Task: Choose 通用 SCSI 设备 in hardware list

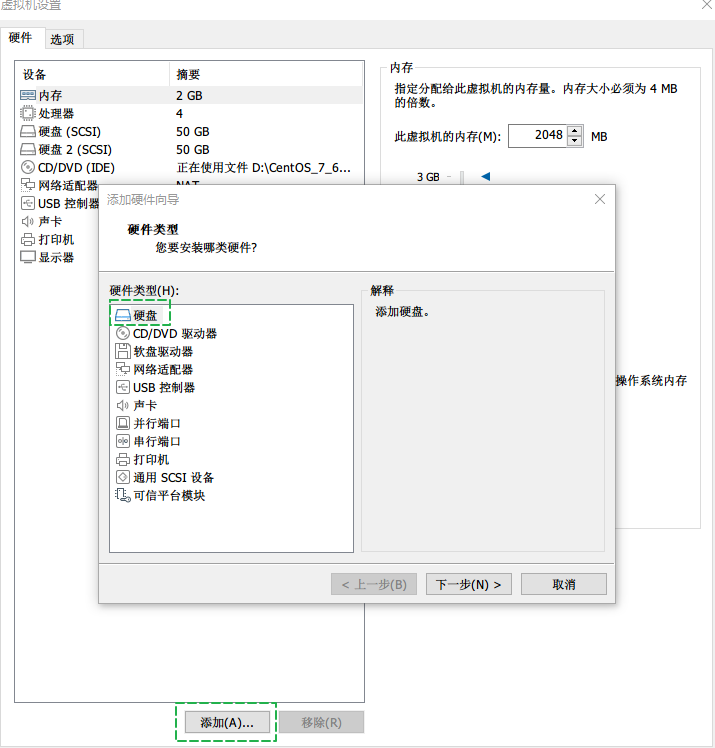Action: (173, 478)
